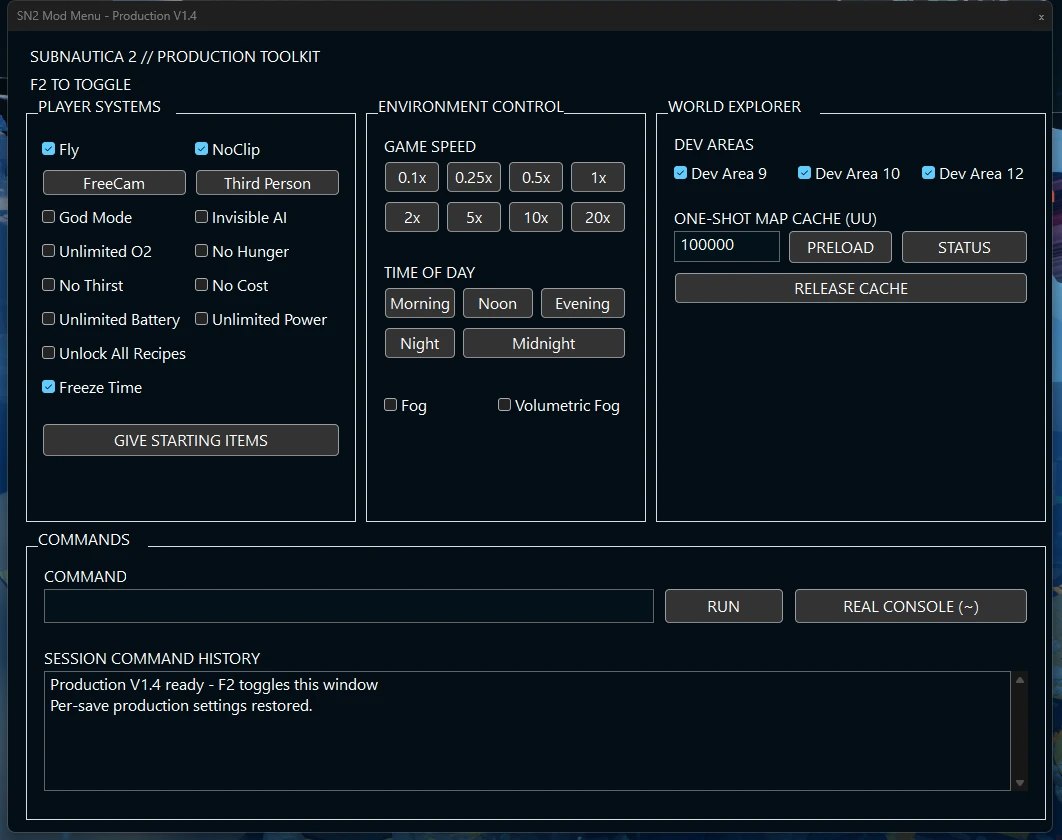Viewport: 1062px width, 840px height.
Task: Set game speed to 20x
Action: 597,217
